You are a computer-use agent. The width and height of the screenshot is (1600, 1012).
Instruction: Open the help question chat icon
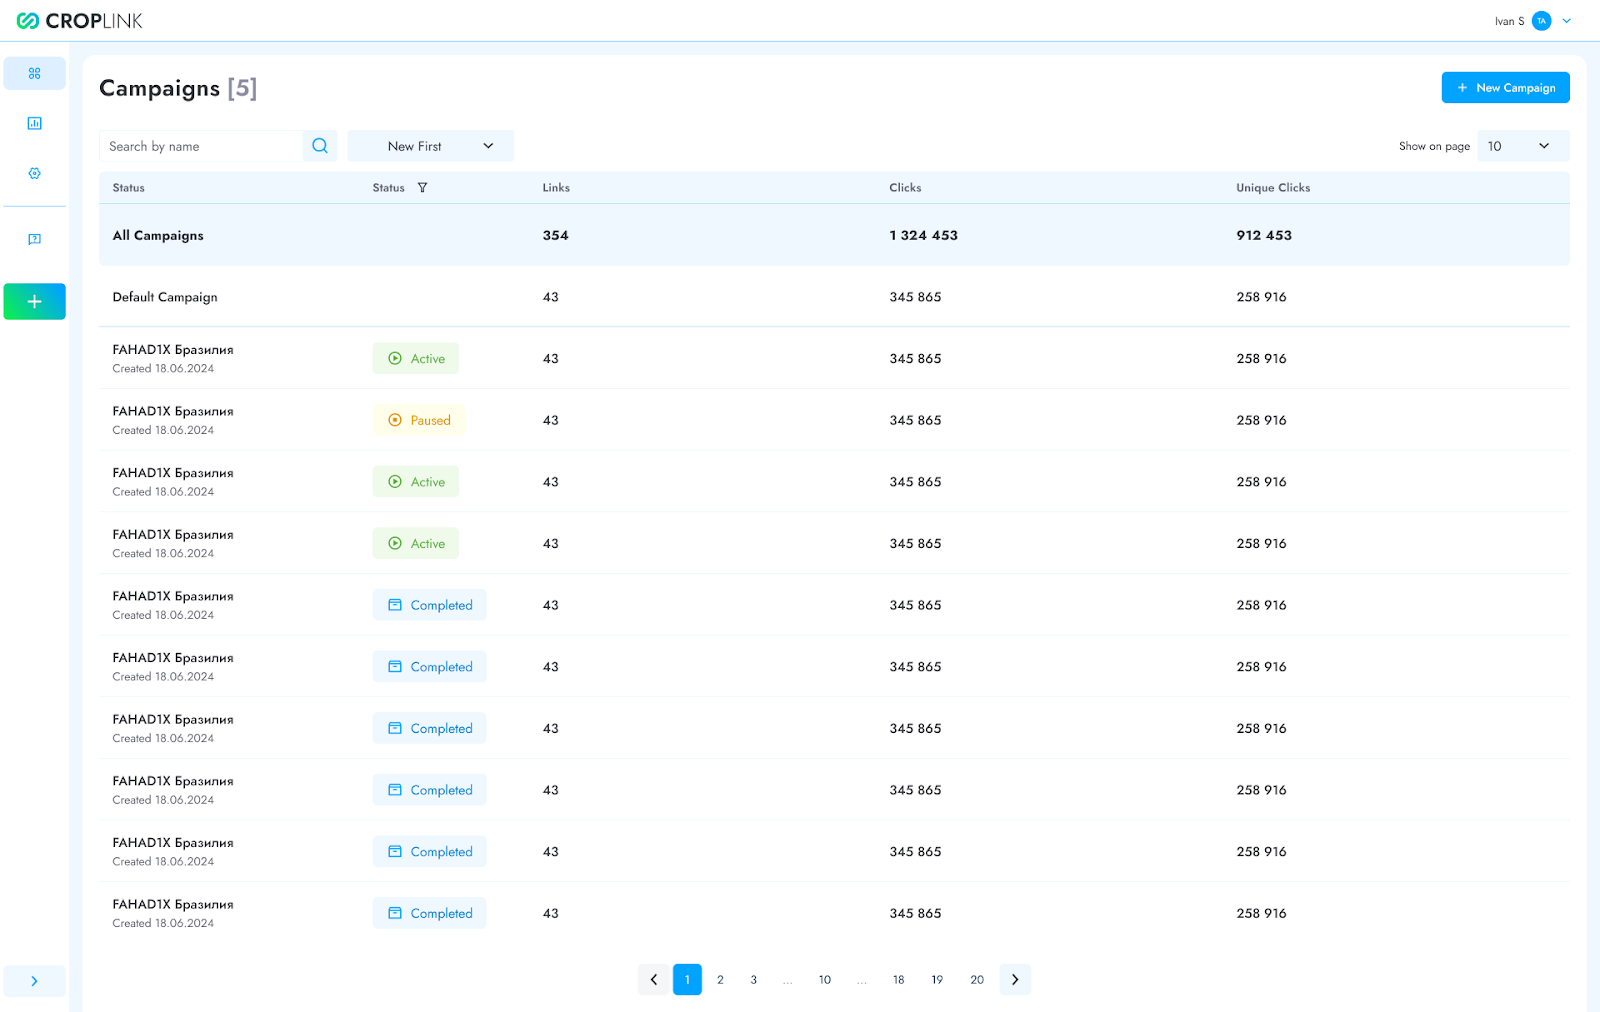click(x=34, y=239)
